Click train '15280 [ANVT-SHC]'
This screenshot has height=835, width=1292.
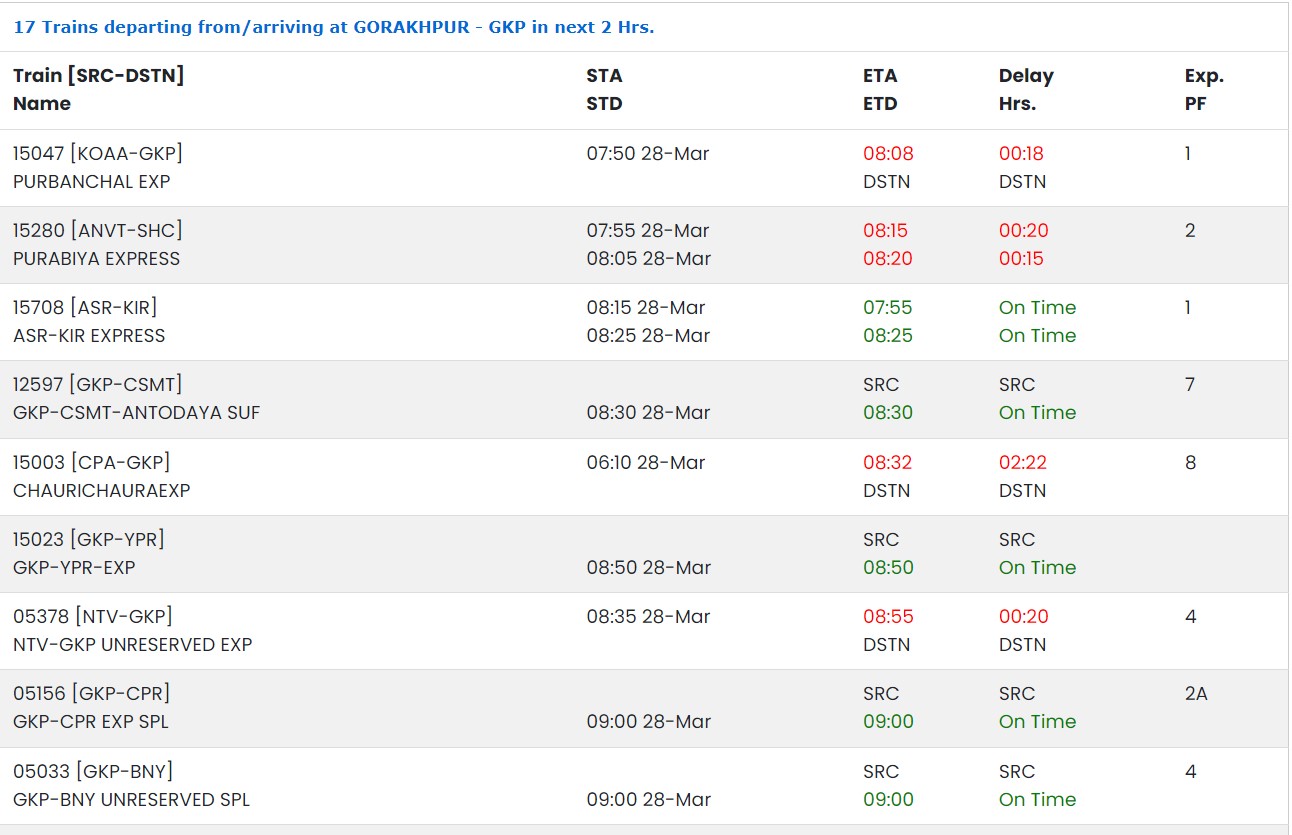click(98, 231)
